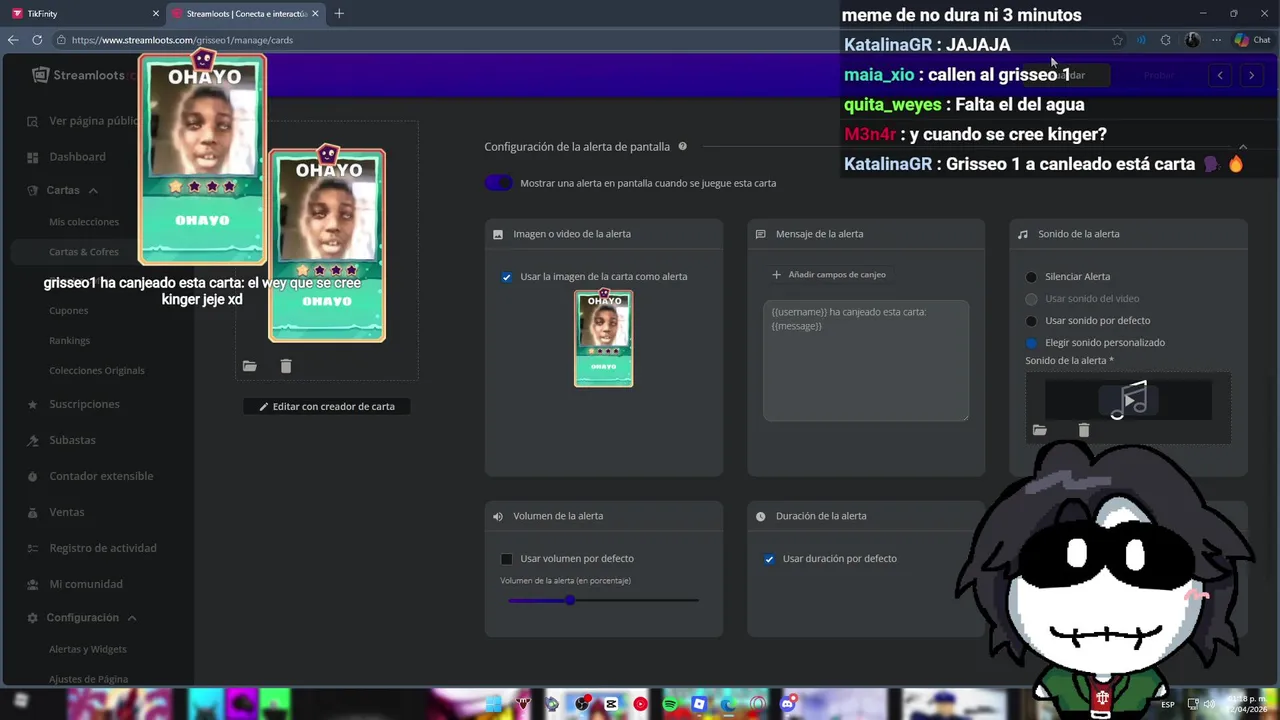Open Cartas & Cofres submenu item
This screenshot has width=1280, height=720.
pyautogui.click(x=84, y=252)
